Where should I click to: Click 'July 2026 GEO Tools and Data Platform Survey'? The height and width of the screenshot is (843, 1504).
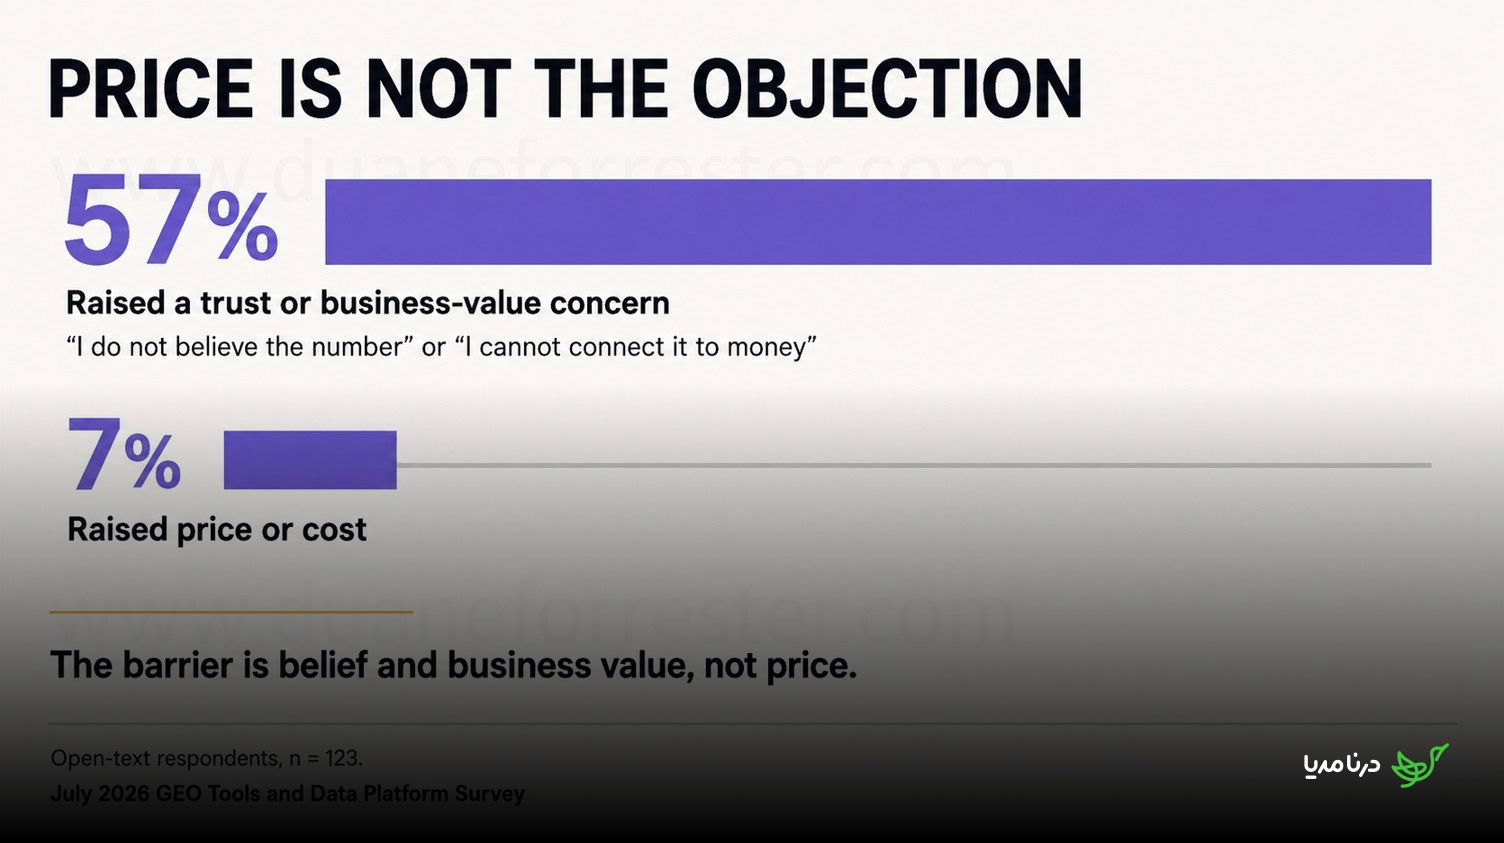click(288, 794)
